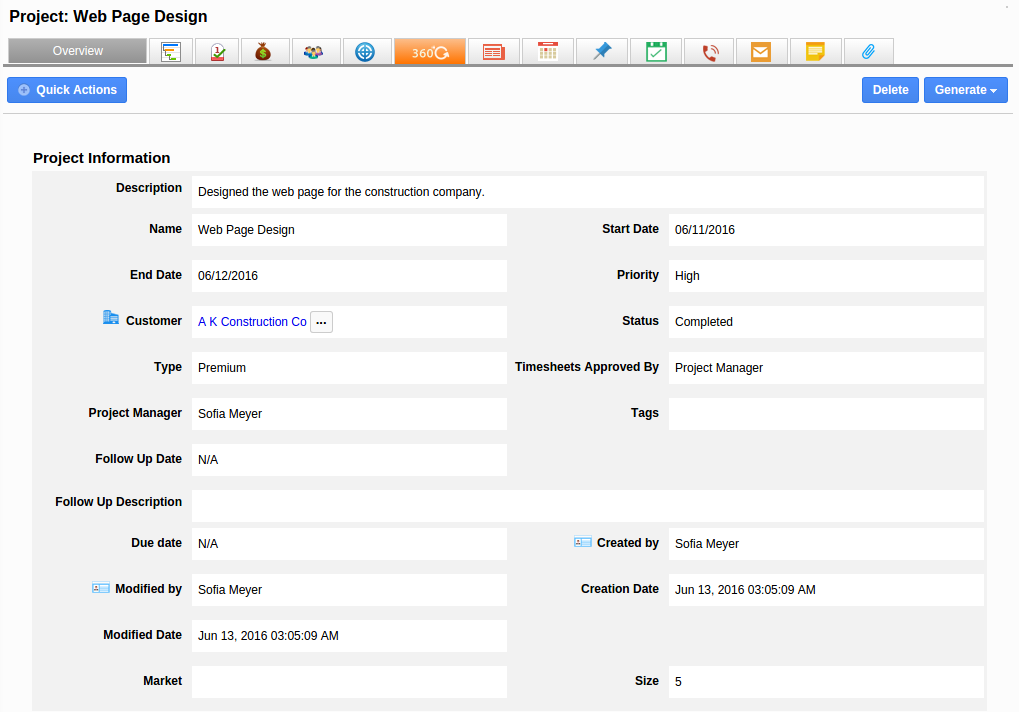
Task: Click the Status value Completed
Action: coord(703,322)
